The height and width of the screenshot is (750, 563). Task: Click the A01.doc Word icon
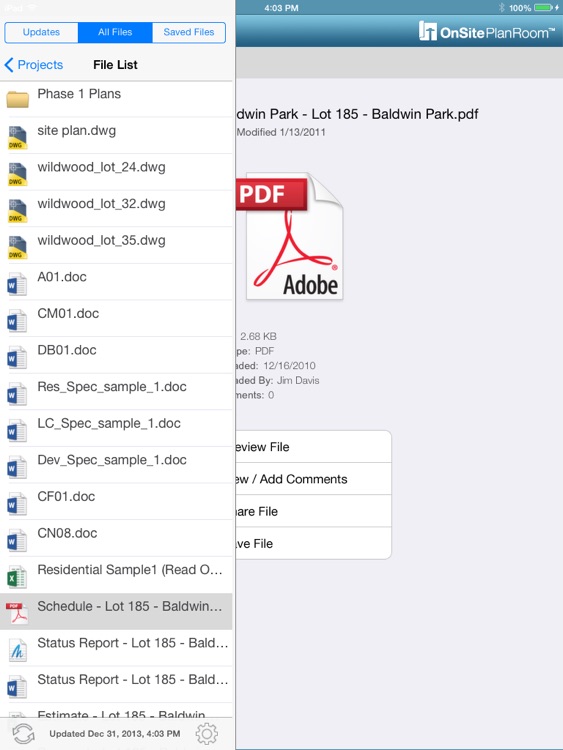tap(17, 284)
